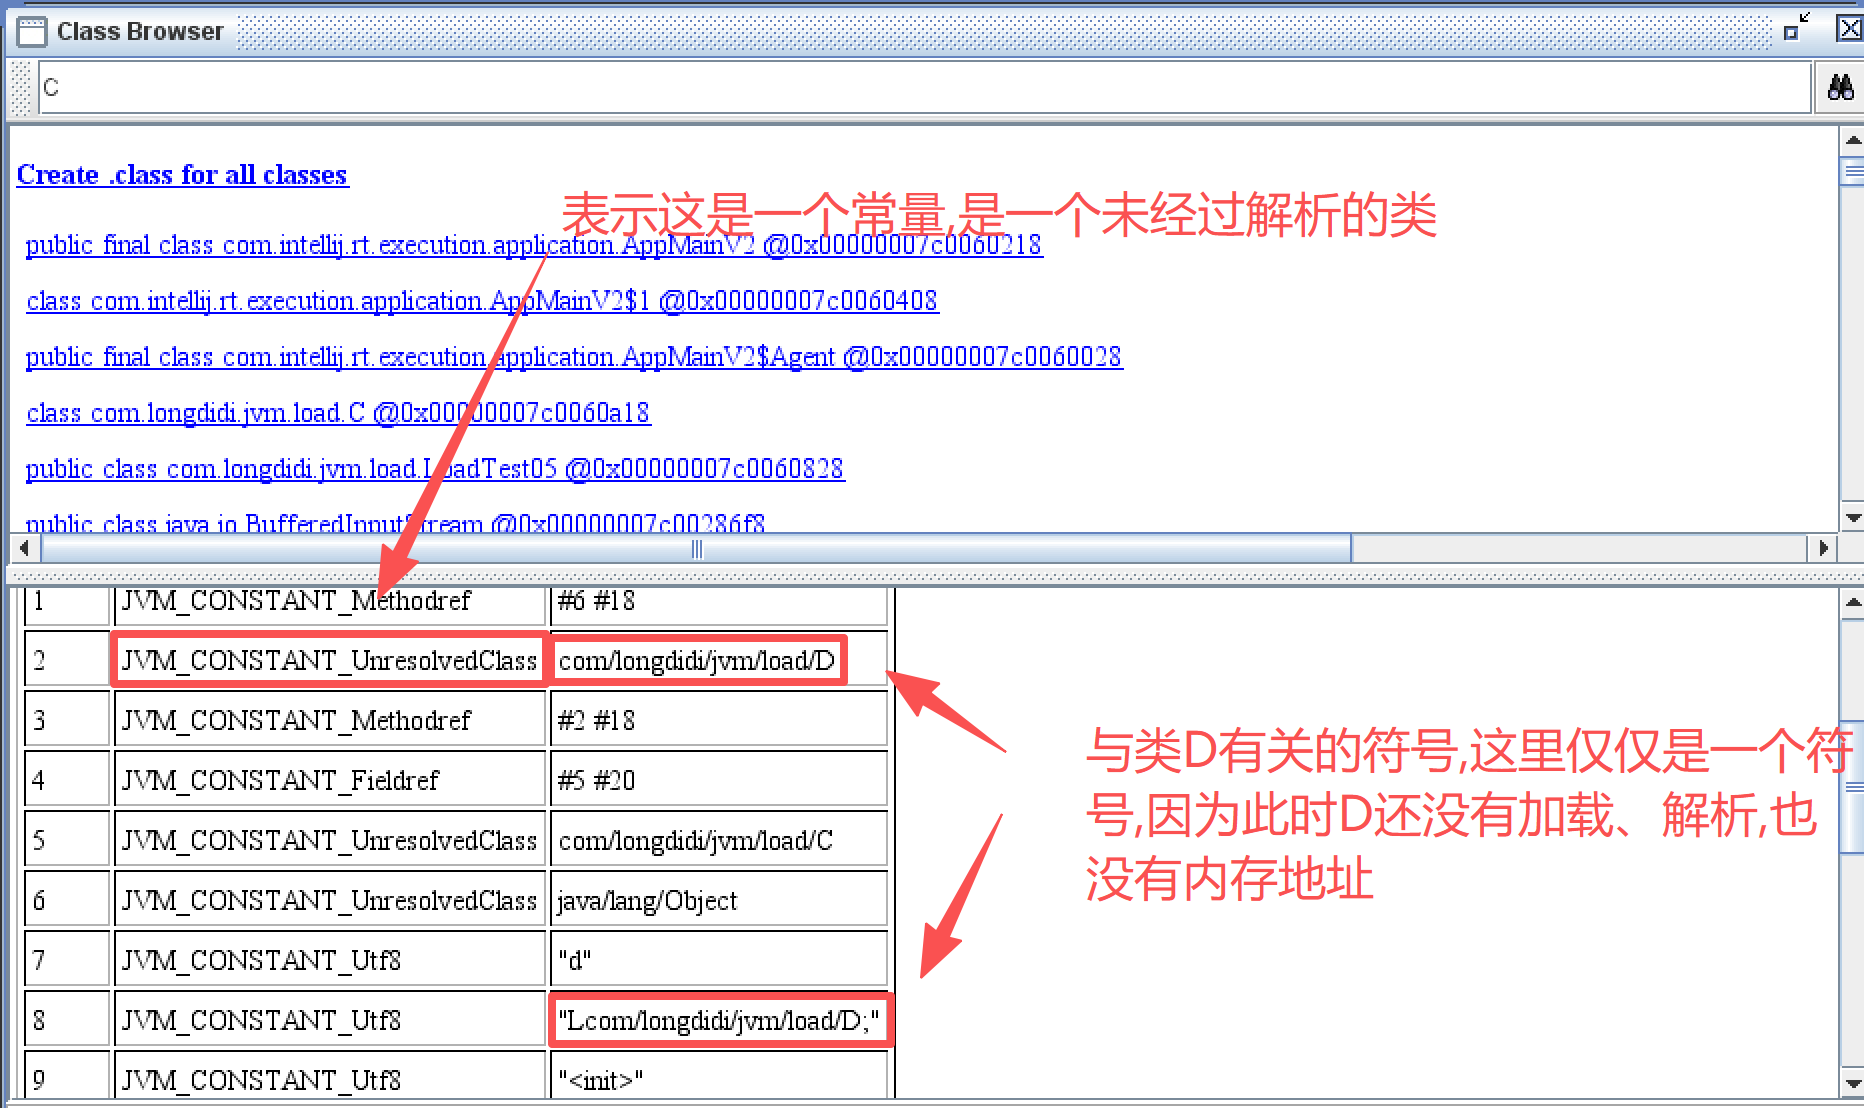
Task: Select '#5 #20' value cell
Action: click(718, 780)
